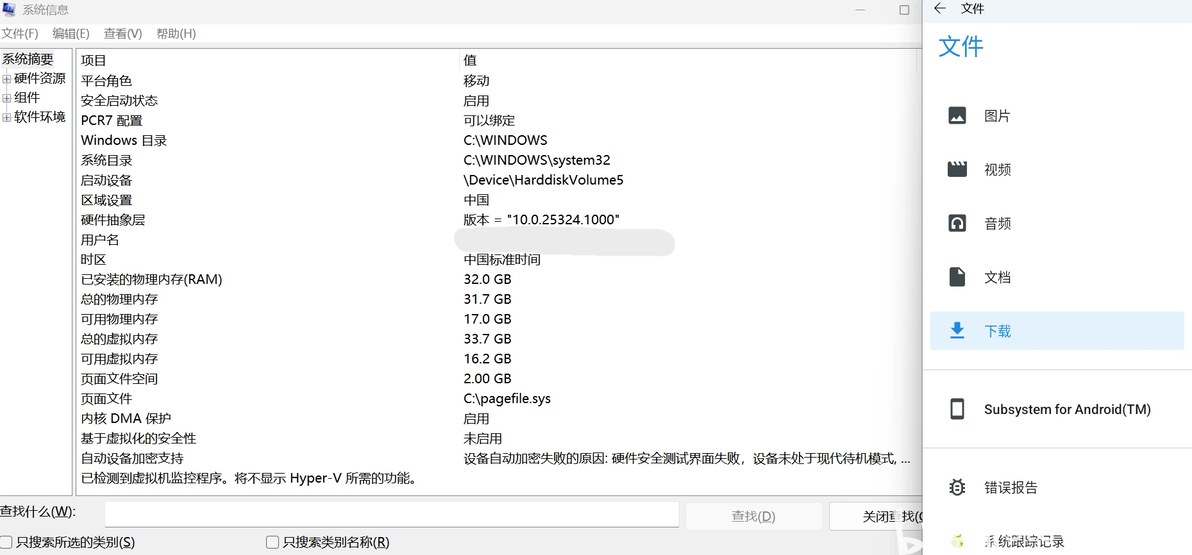Viewport: 1192px width, 555px height.
Task: Expand the 软件环境 tree node
Action: (x=7, y=117)
